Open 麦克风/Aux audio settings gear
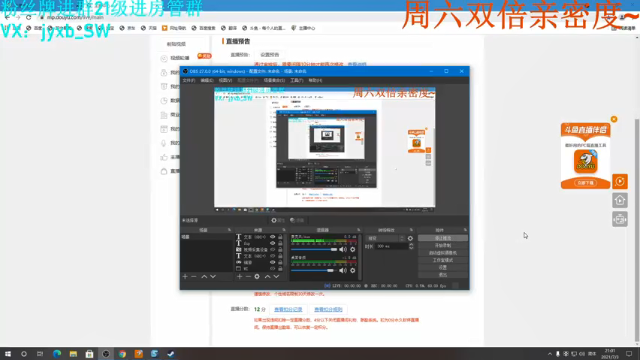The width and height of the screenshot is (640, 360). coord(353,249)
